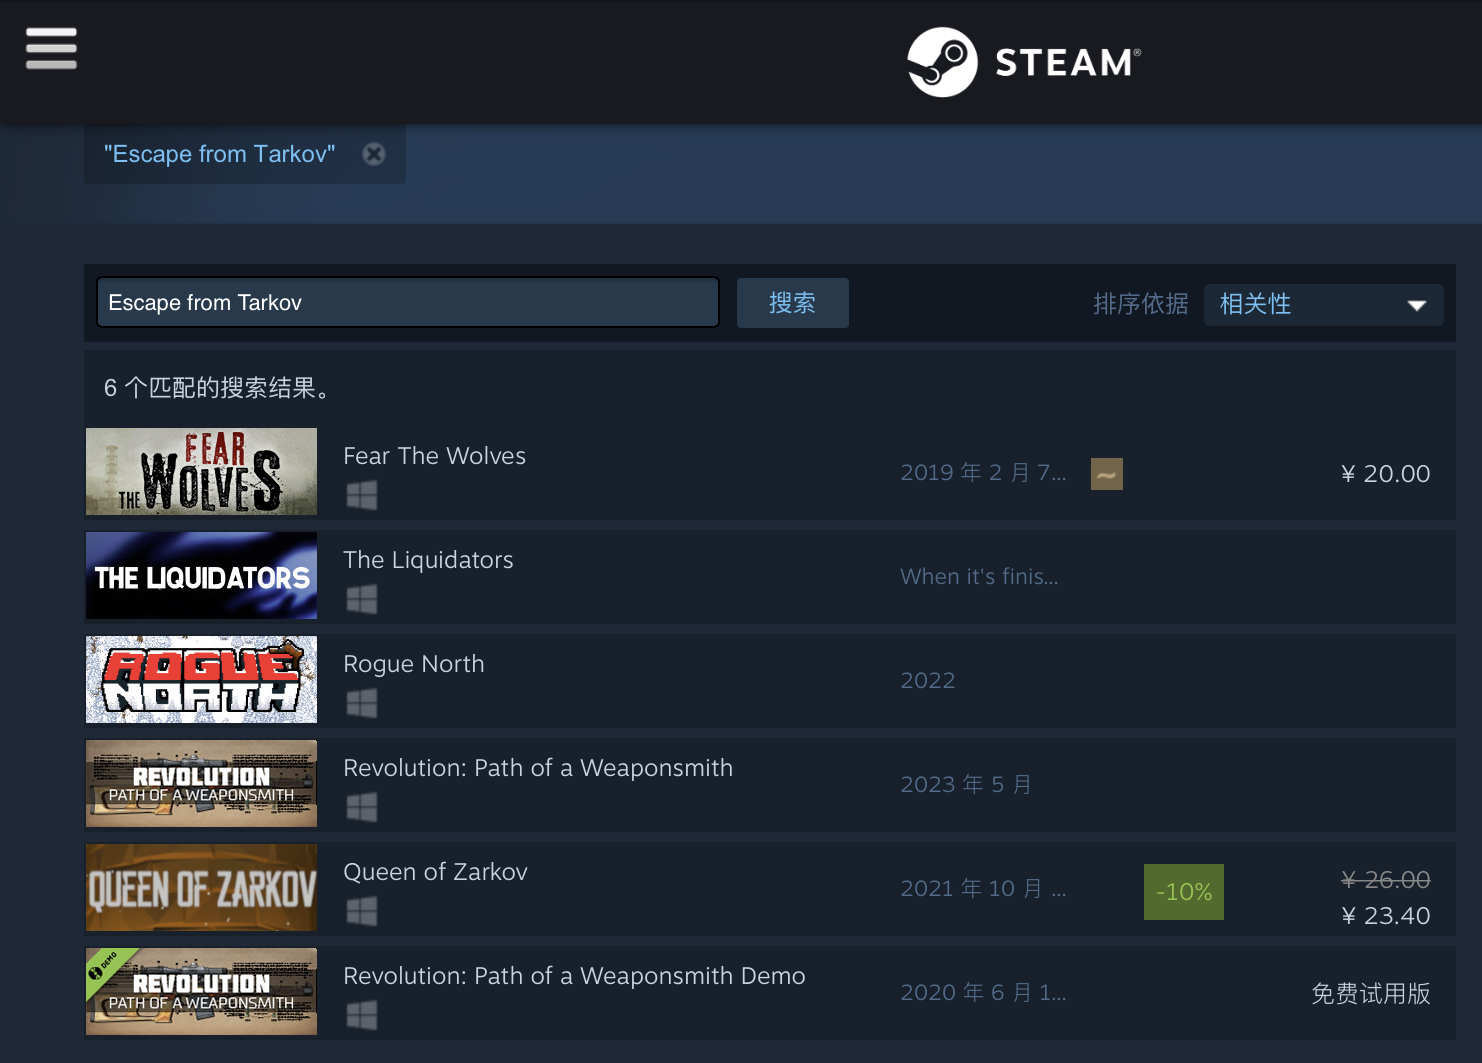Open Queen of Zarkov thumbnail image
This screenshot has height=1063, width=1482.
201,888
